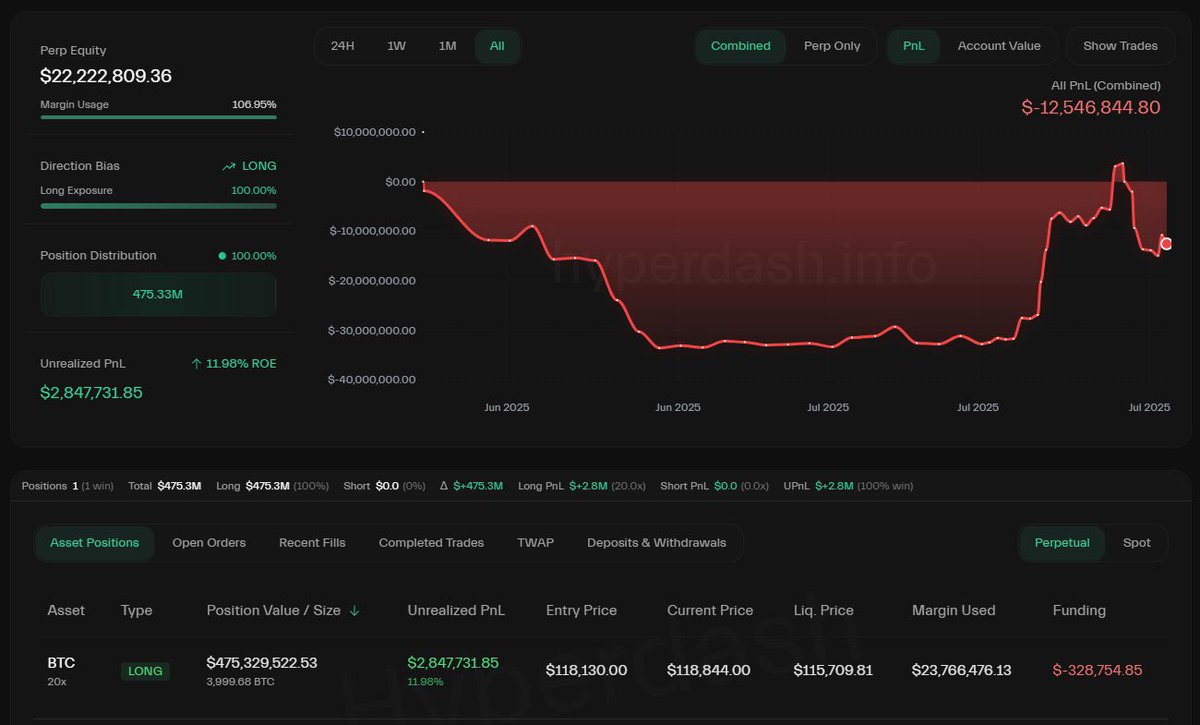Screen dimensions: 1200x725
Task: Click the Current Price column header
Action: (710, 610)
